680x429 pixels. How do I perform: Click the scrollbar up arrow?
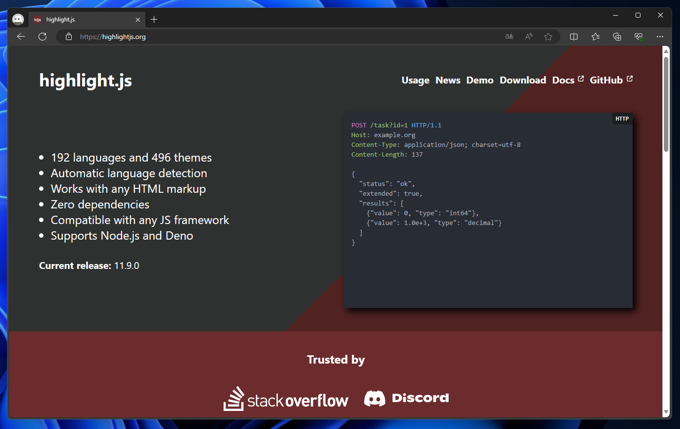666,50
